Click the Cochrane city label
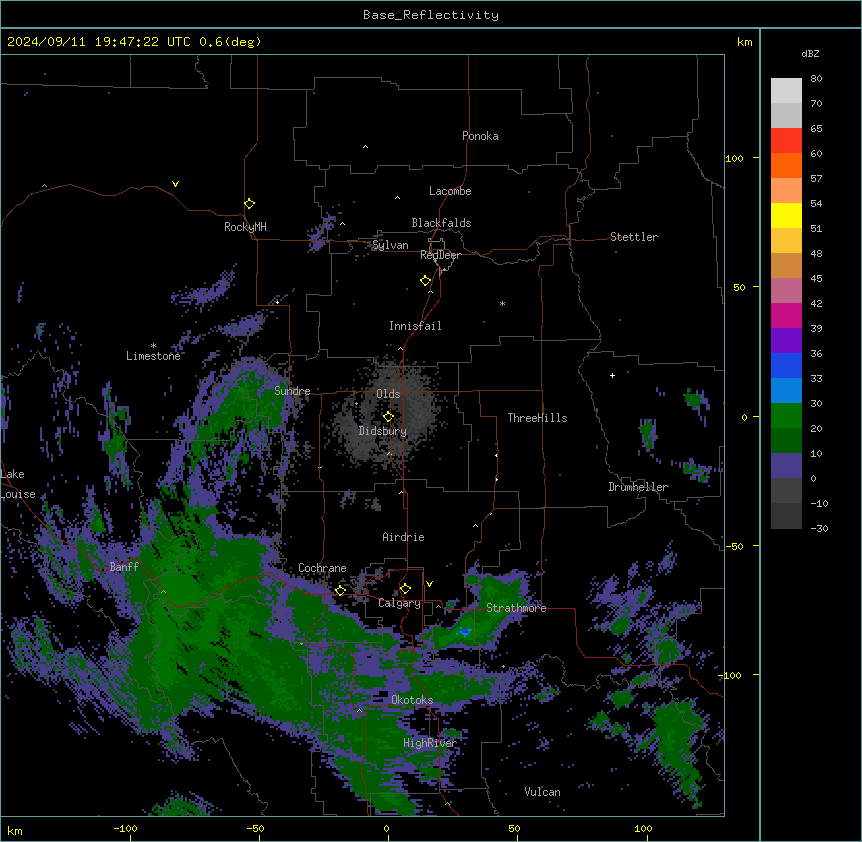 click(322, 568)
